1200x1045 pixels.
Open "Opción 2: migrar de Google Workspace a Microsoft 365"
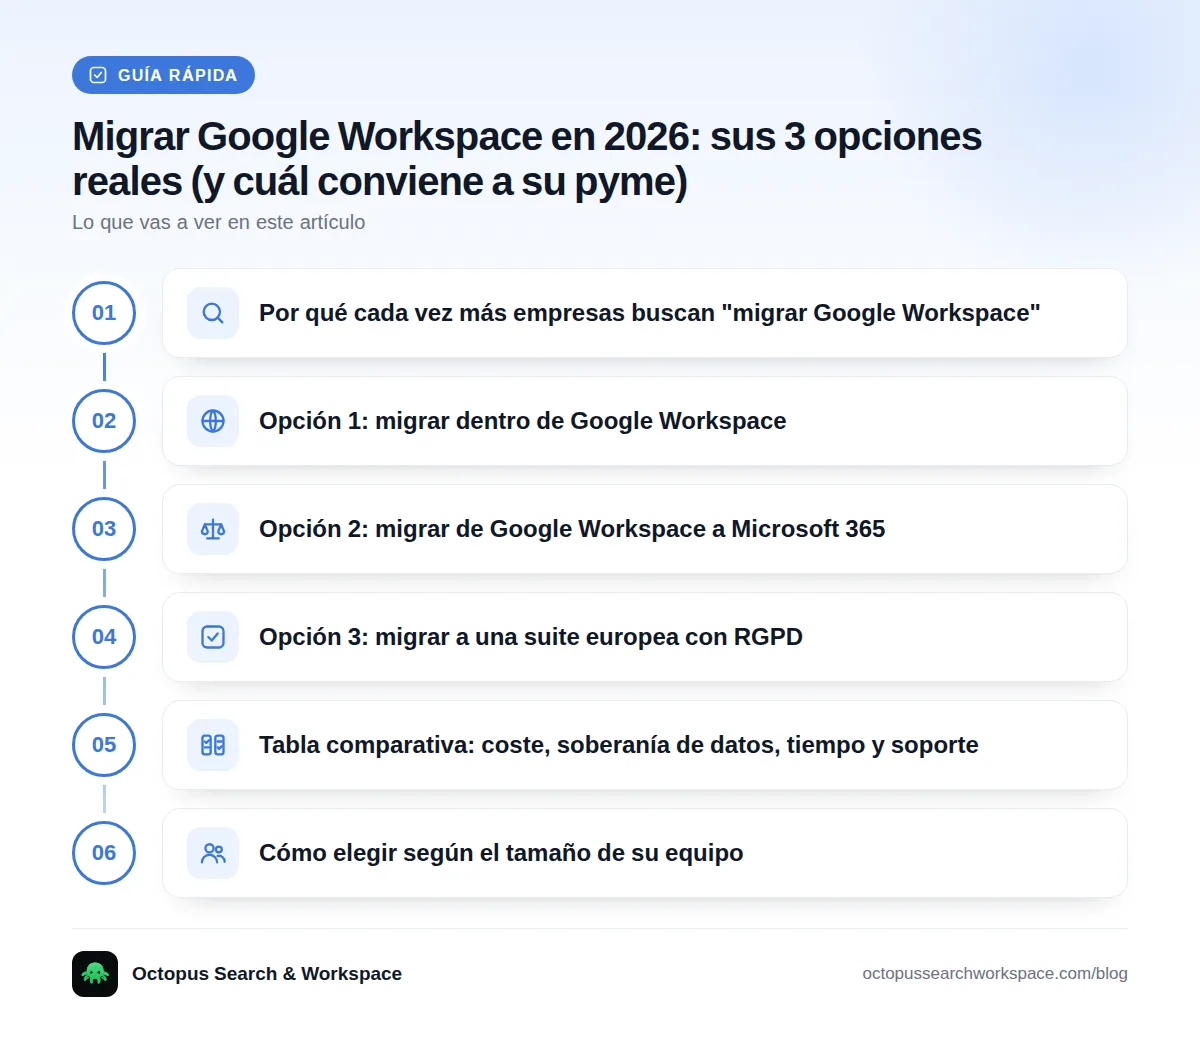645,529
